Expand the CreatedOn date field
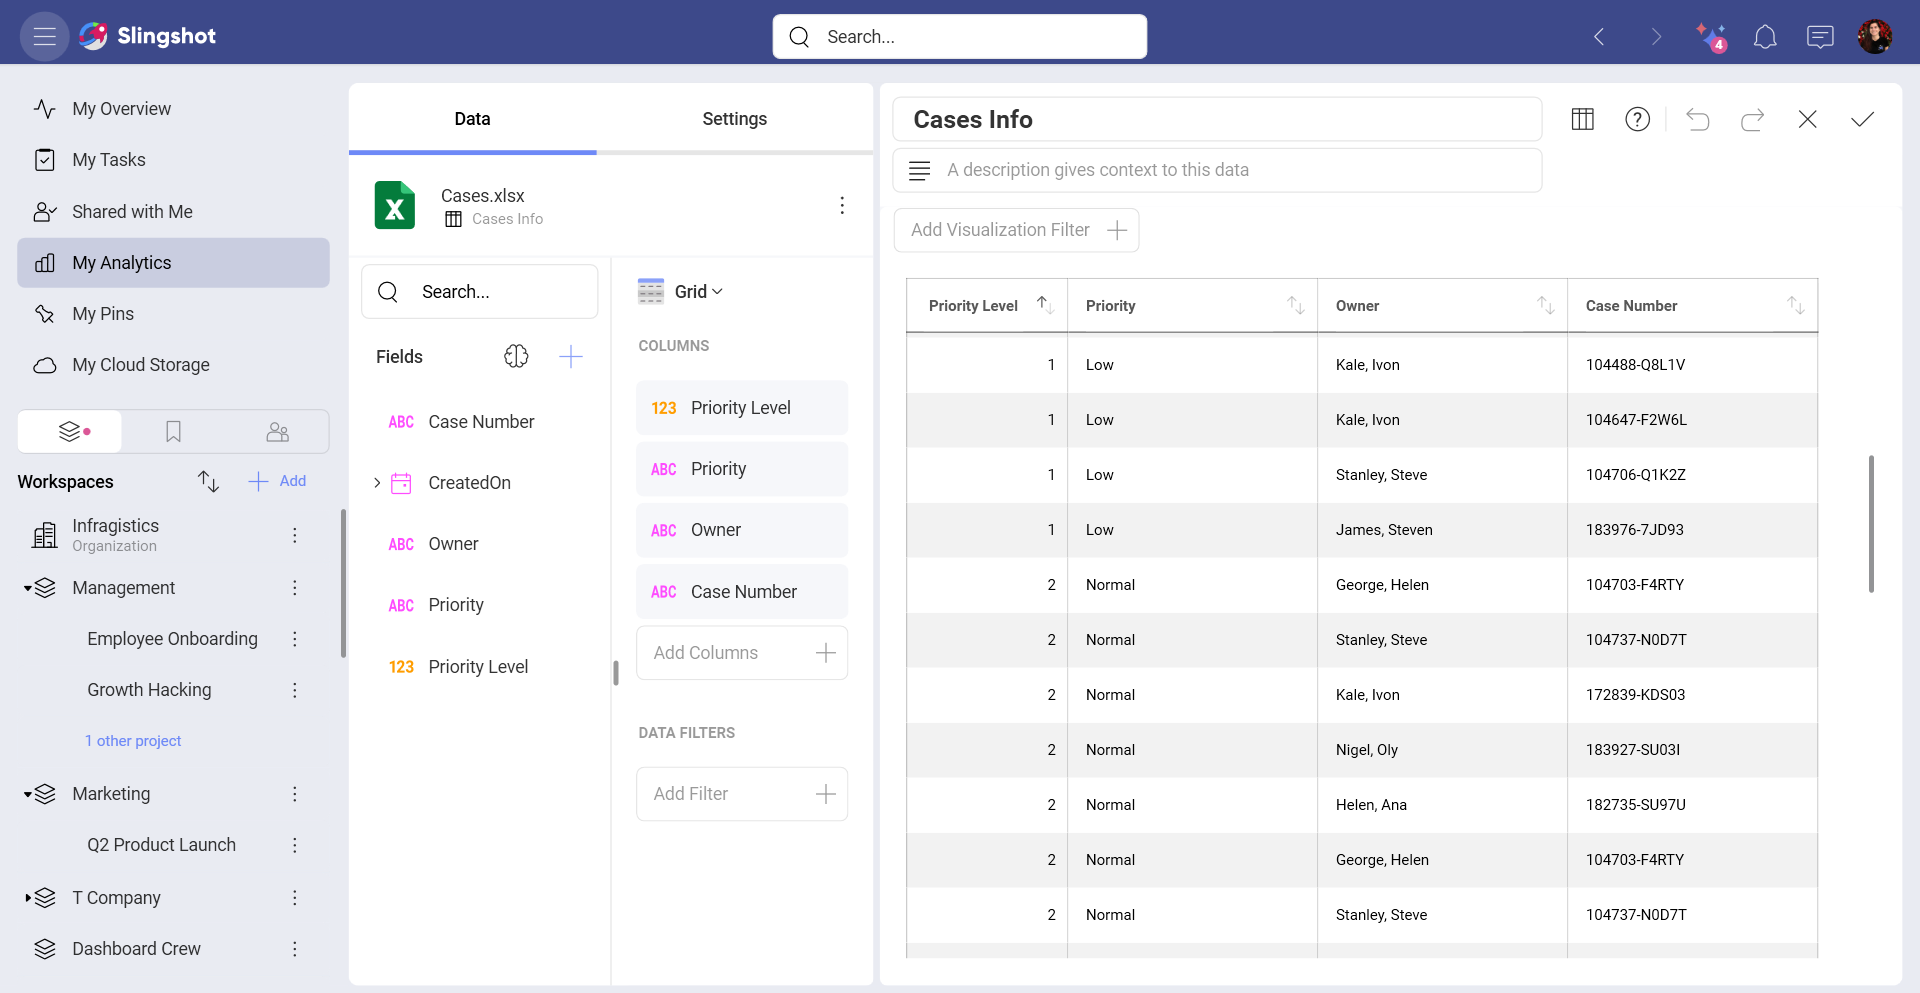Image resolution: width=1920 pixels, height=993 pixels. pos(377,483)
